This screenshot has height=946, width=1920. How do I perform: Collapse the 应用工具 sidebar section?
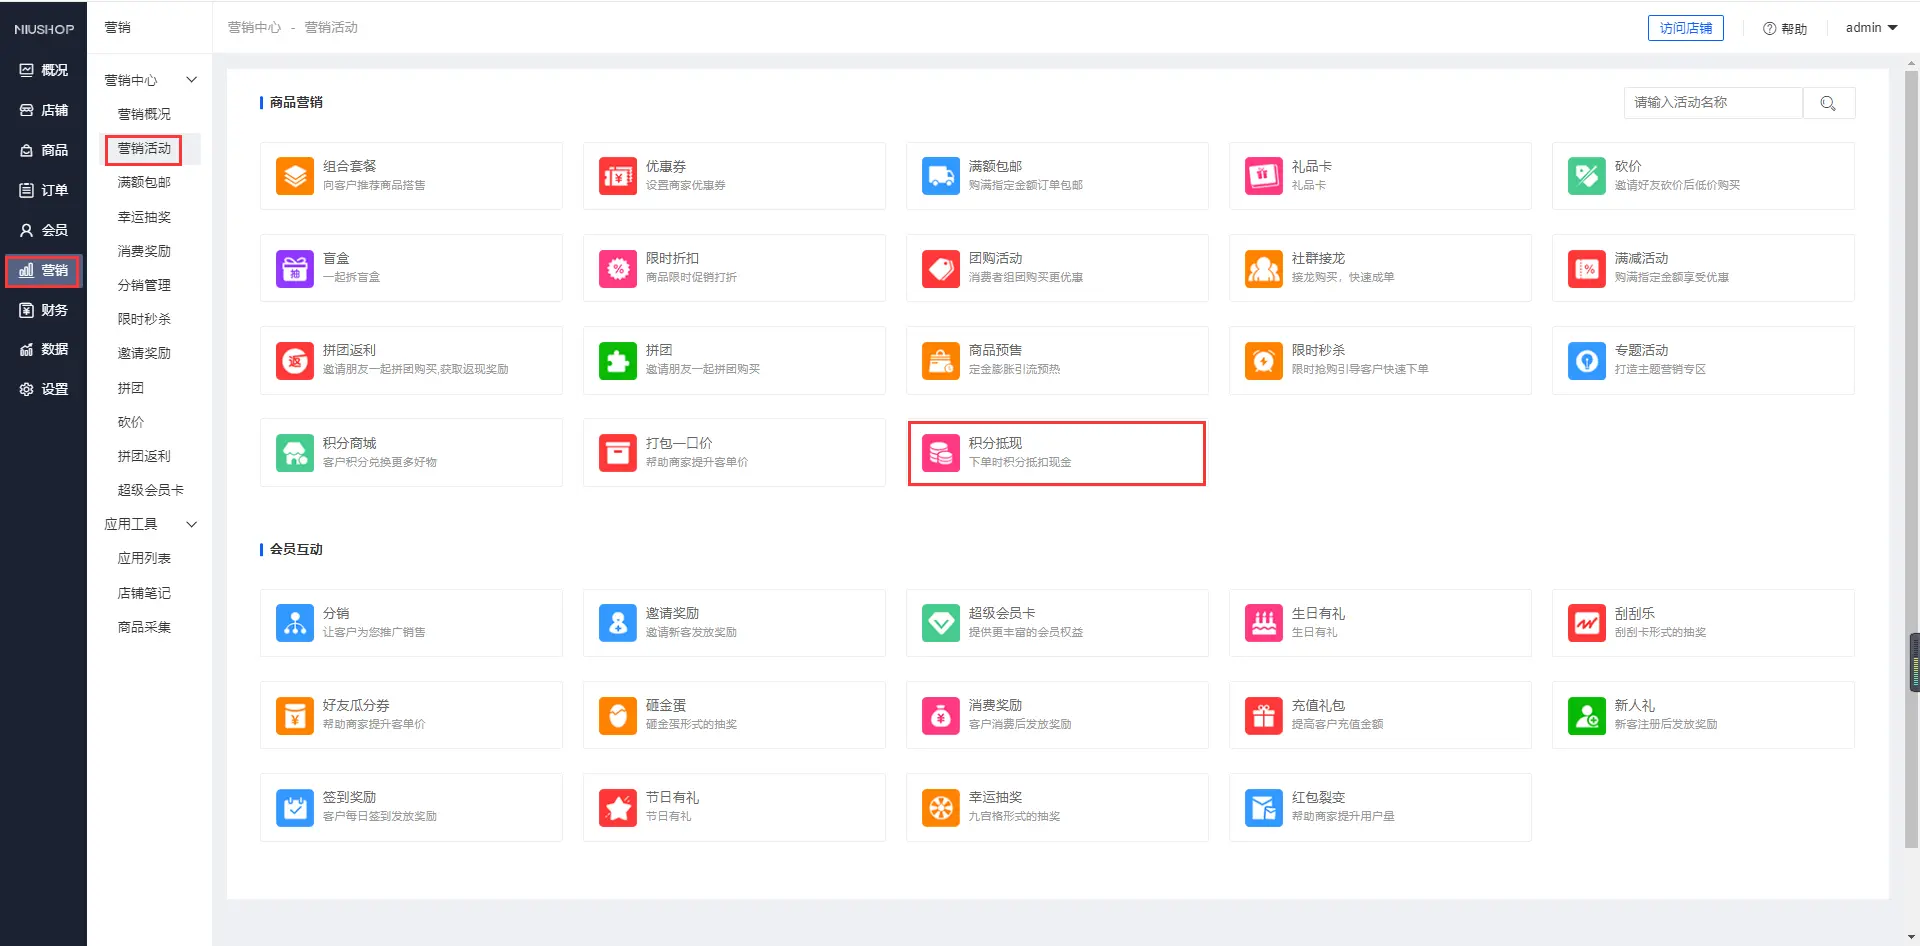(x=191, y=524)
